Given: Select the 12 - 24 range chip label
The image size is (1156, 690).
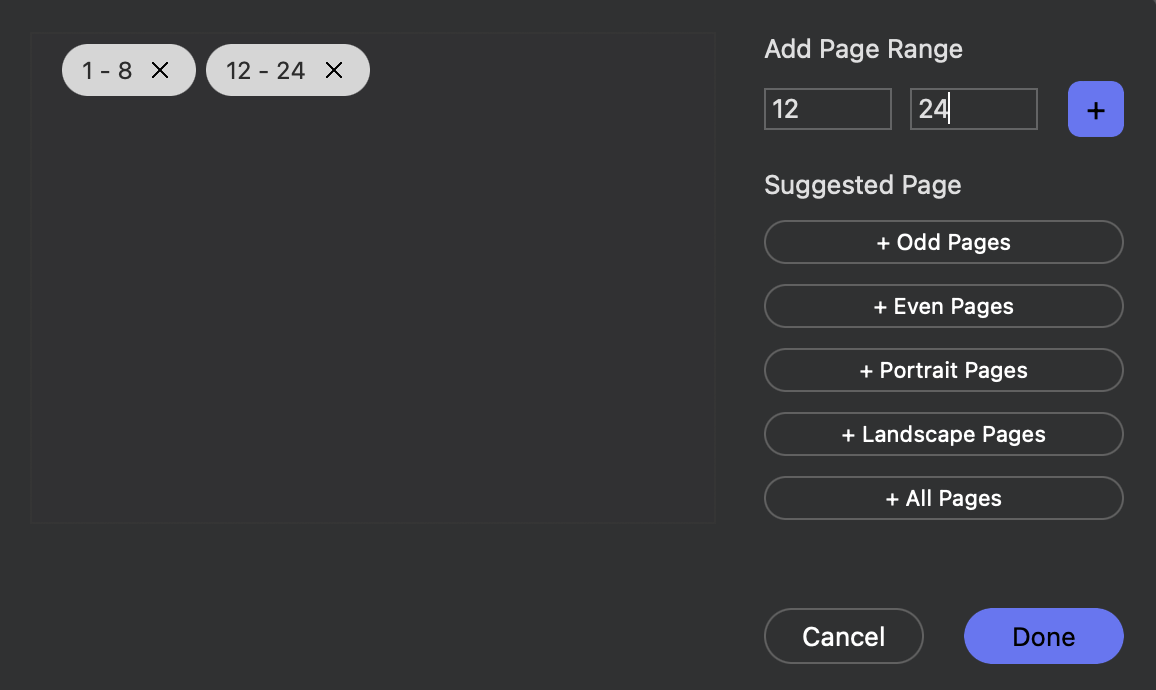Looking at the screenshot, I should (265, 70).
